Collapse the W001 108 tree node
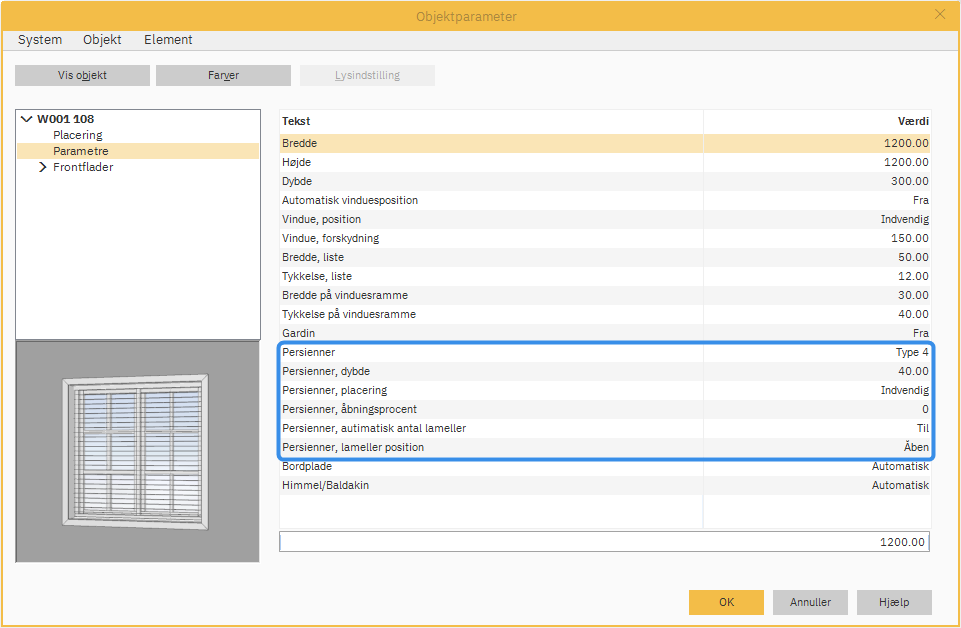 [x=26, y=119]
